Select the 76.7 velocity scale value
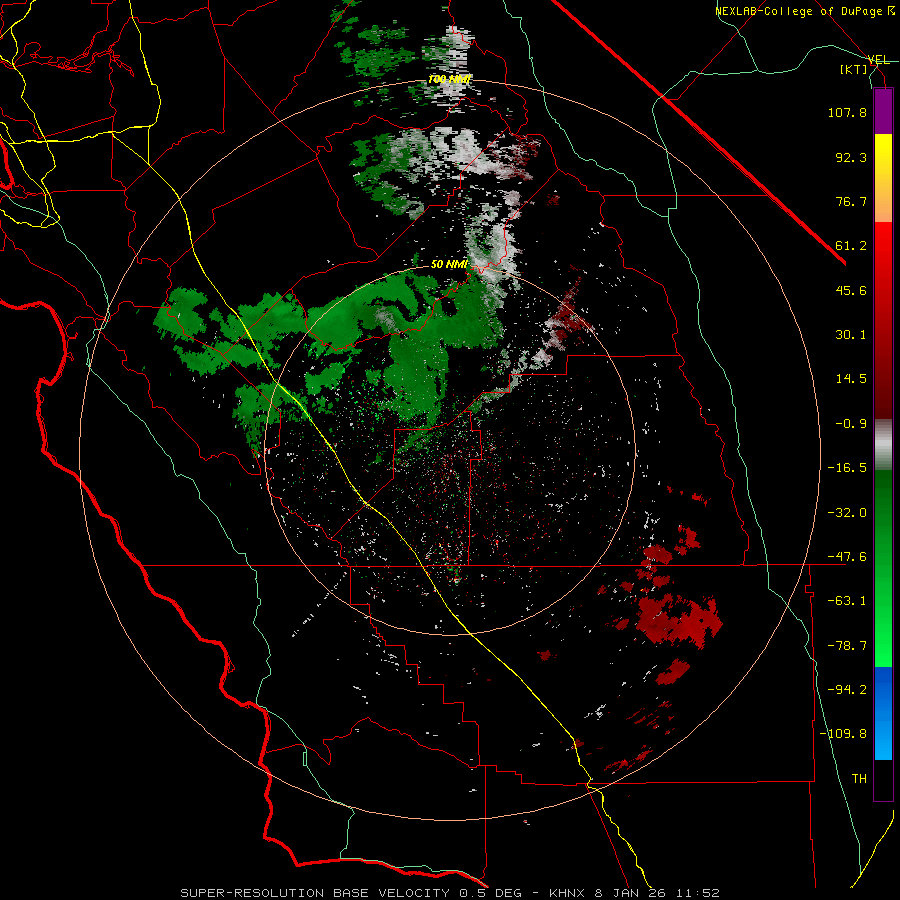 click(x=851, y=201)
